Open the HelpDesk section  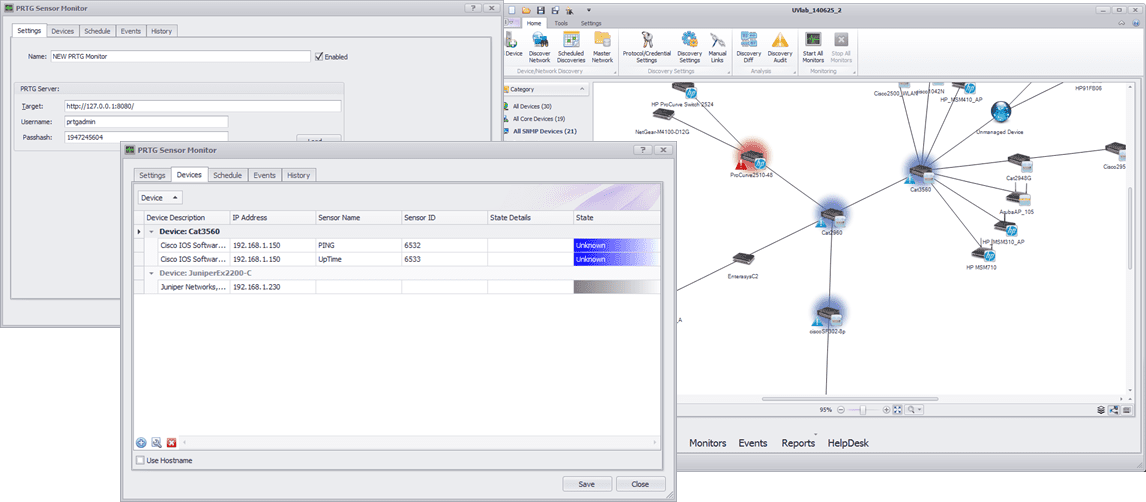848,444
